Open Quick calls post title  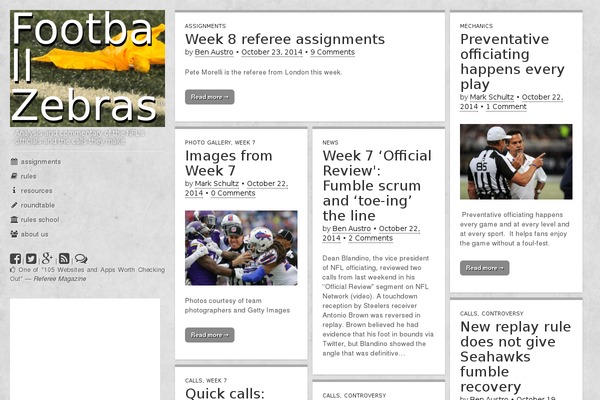225,393
